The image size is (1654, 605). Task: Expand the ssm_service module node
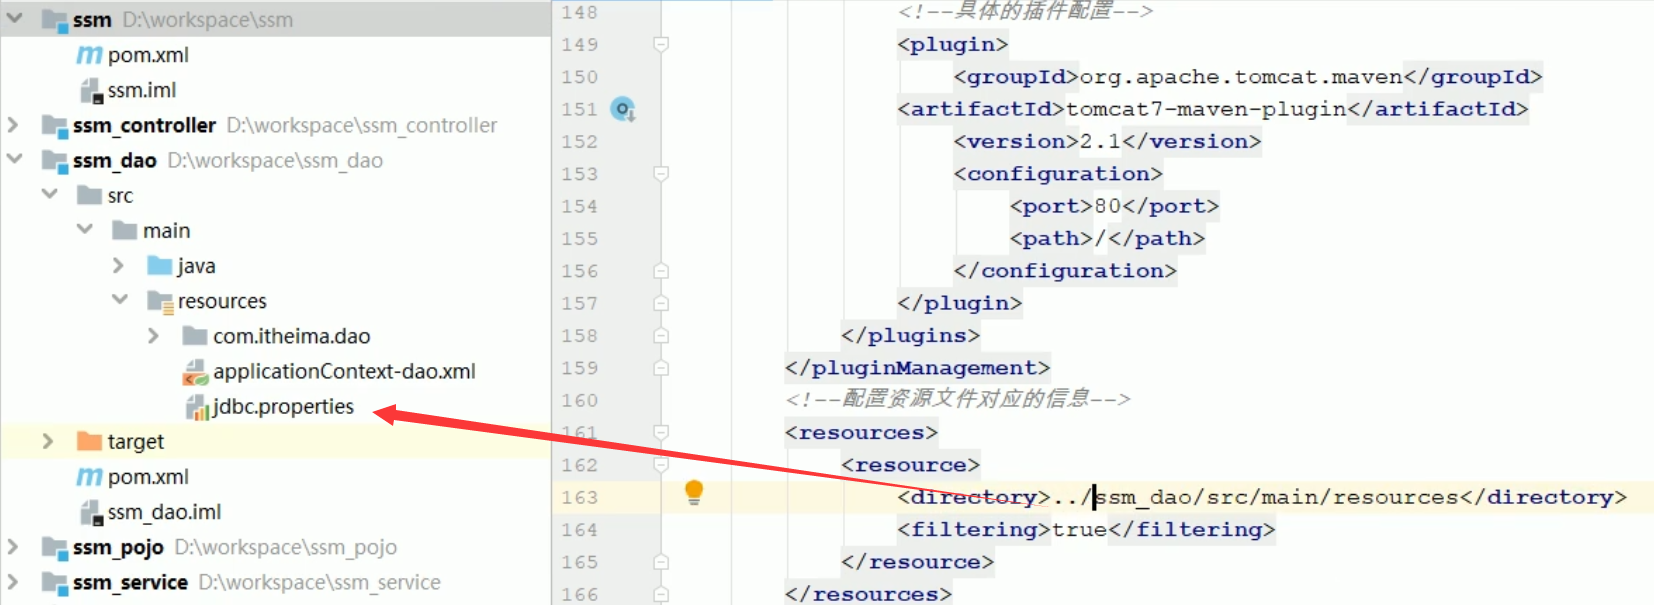pyautogui.click(x=13, y=582)
